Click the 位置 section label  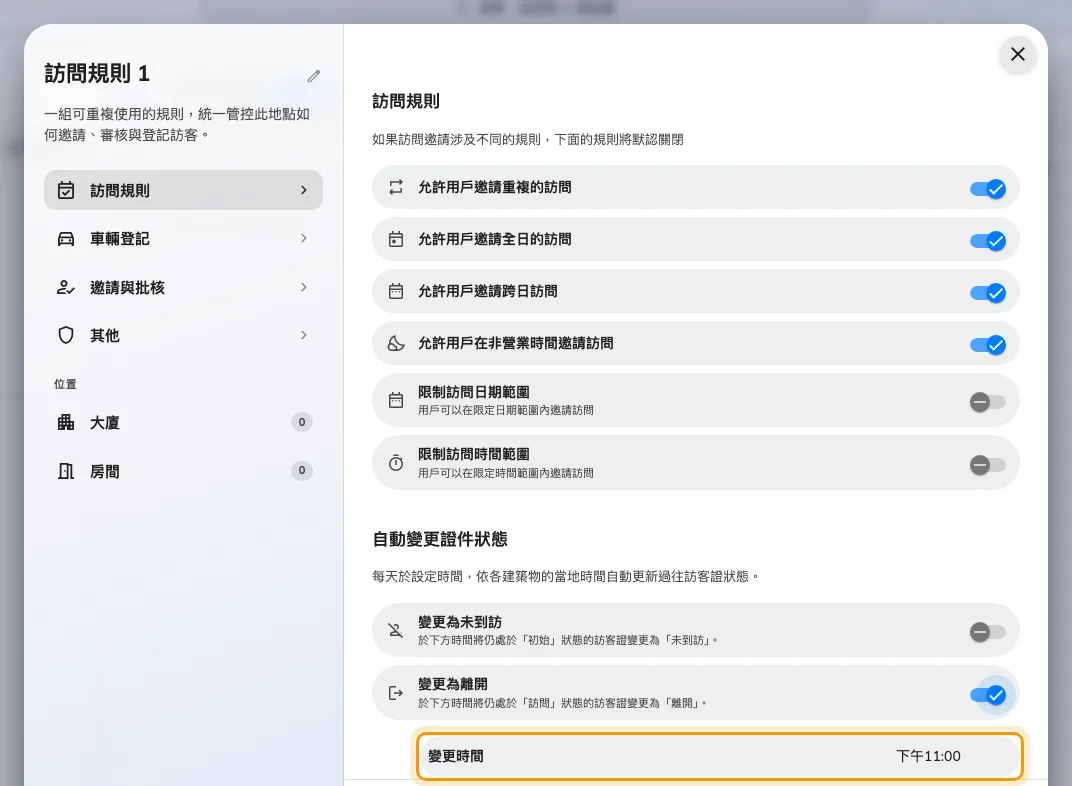coord(65,384)
